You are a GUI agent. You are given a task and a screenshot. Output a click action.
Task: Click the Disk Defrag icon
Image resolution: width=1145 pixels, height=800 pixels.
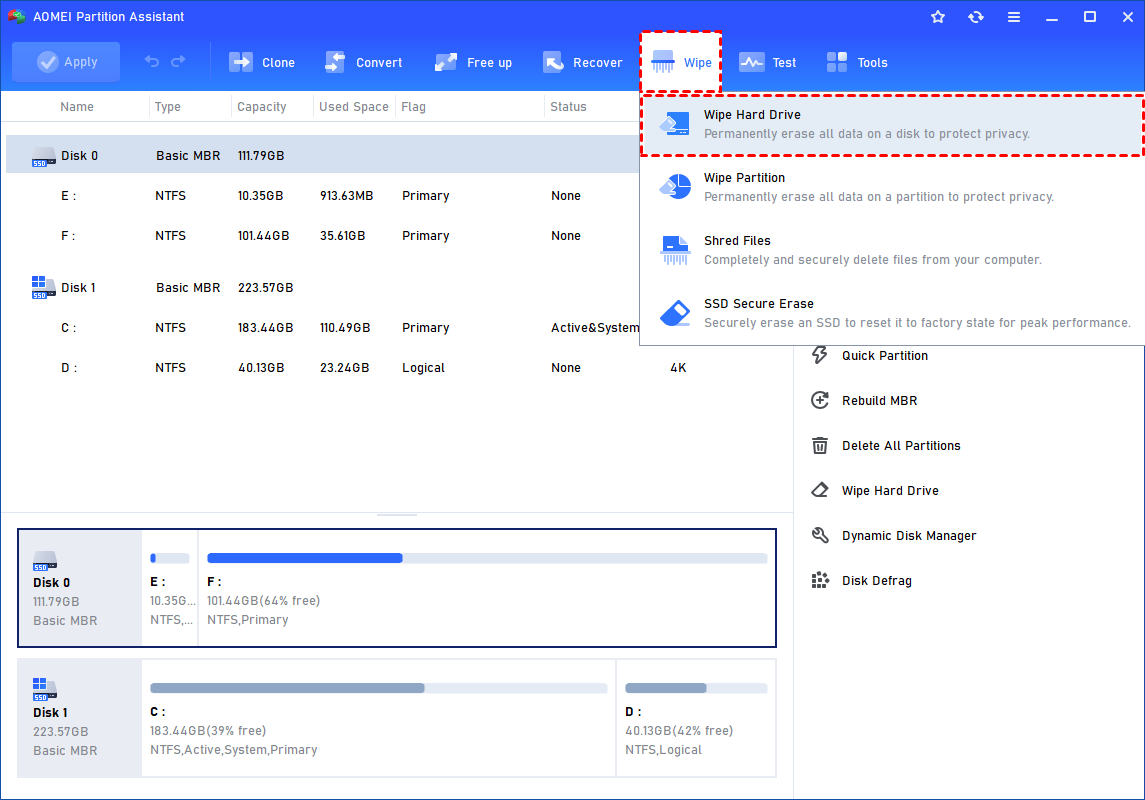tap(820, 580)
